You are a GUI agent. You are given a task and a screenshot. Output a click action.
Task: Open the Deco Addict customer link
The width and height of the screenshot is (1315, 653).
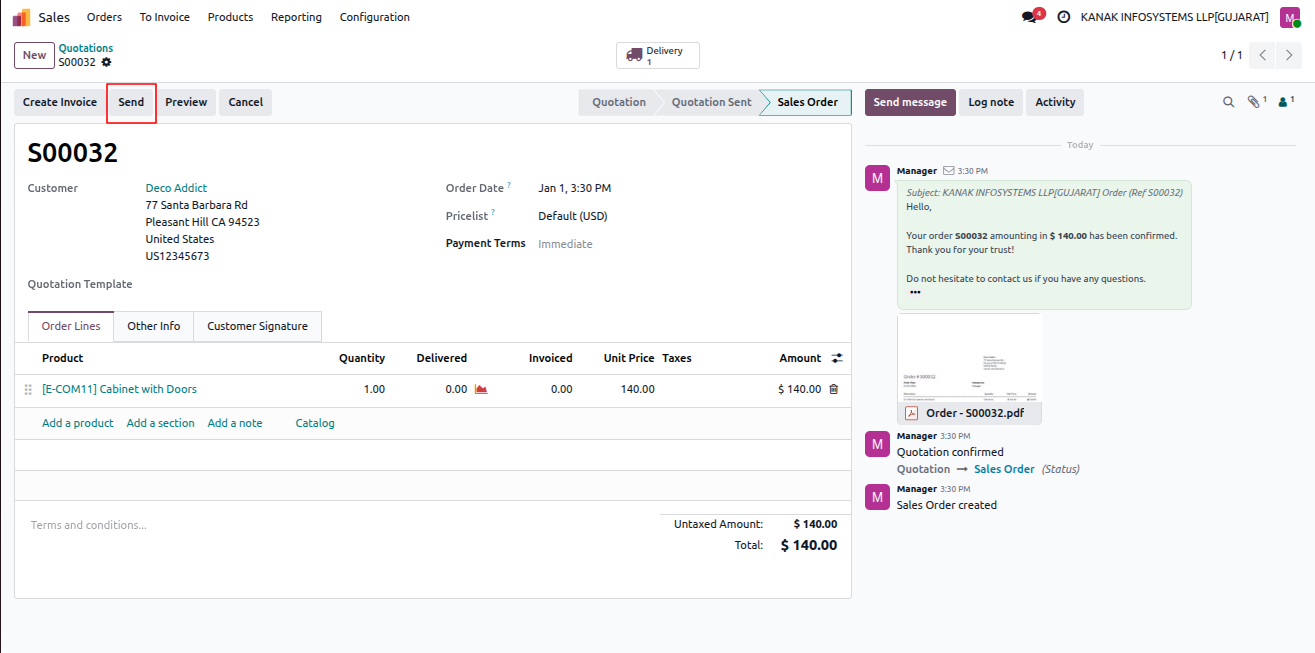click(x=176, y=188)
